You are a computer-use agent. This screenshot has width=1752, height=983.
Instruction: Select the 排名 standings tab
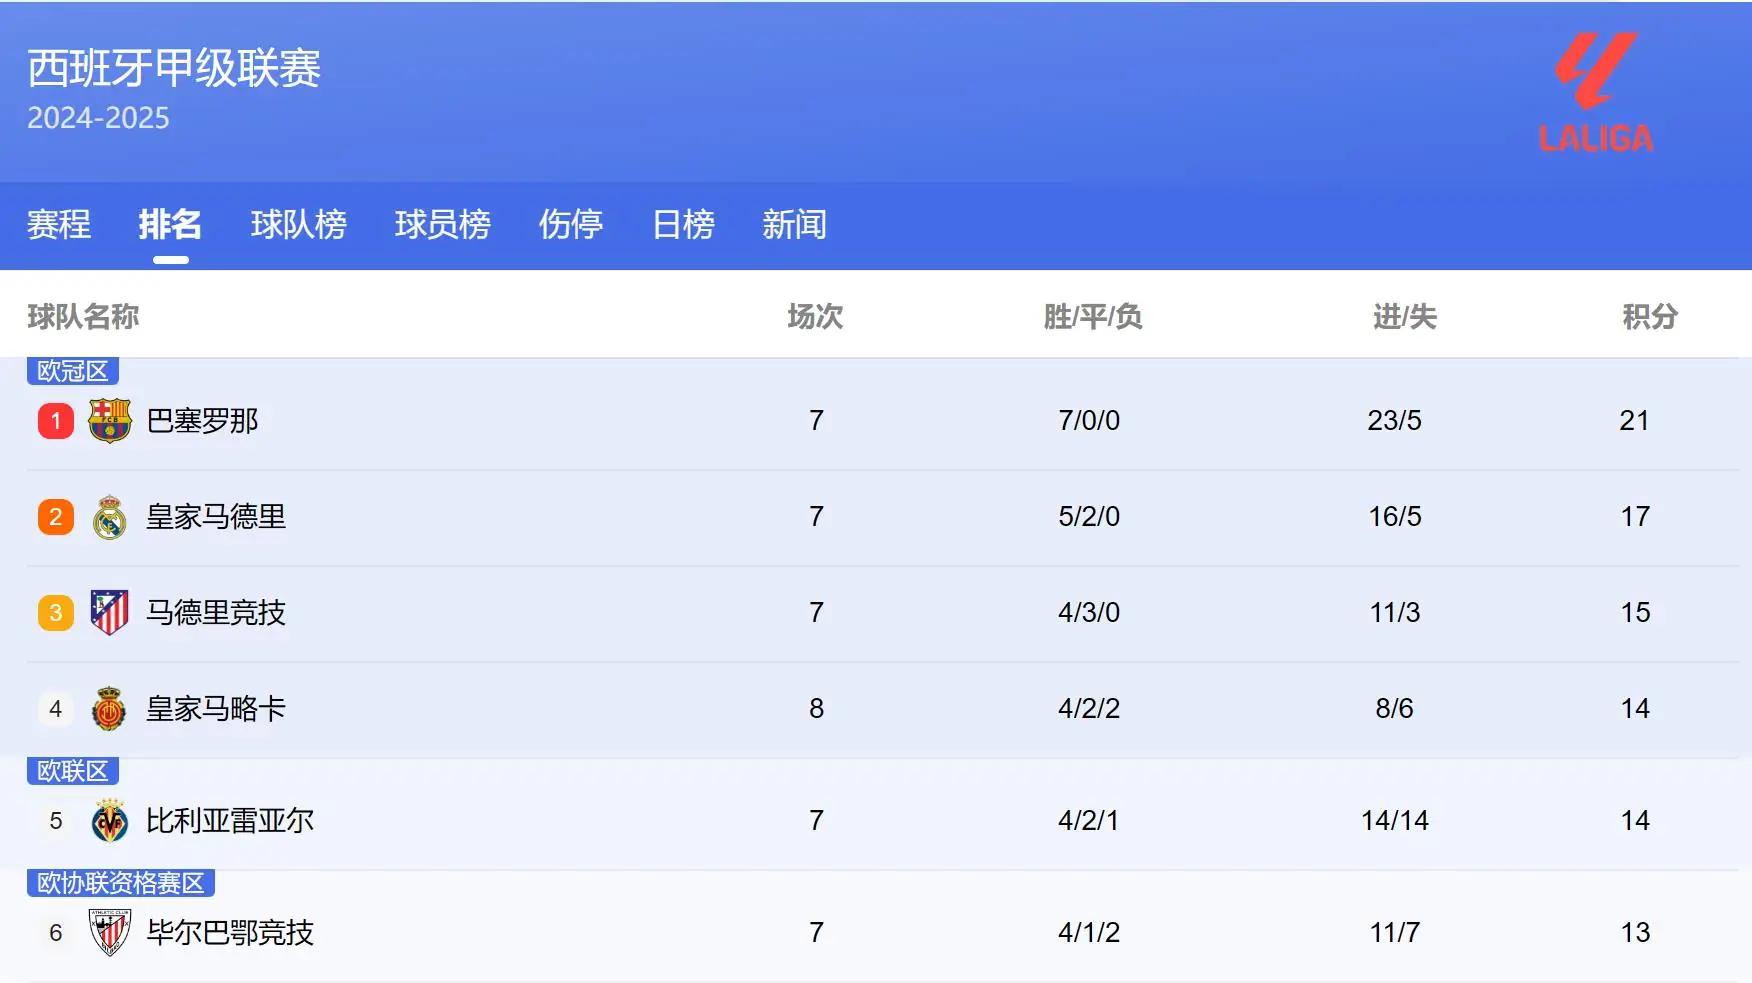pyautogui.click(x=170, y=224)
